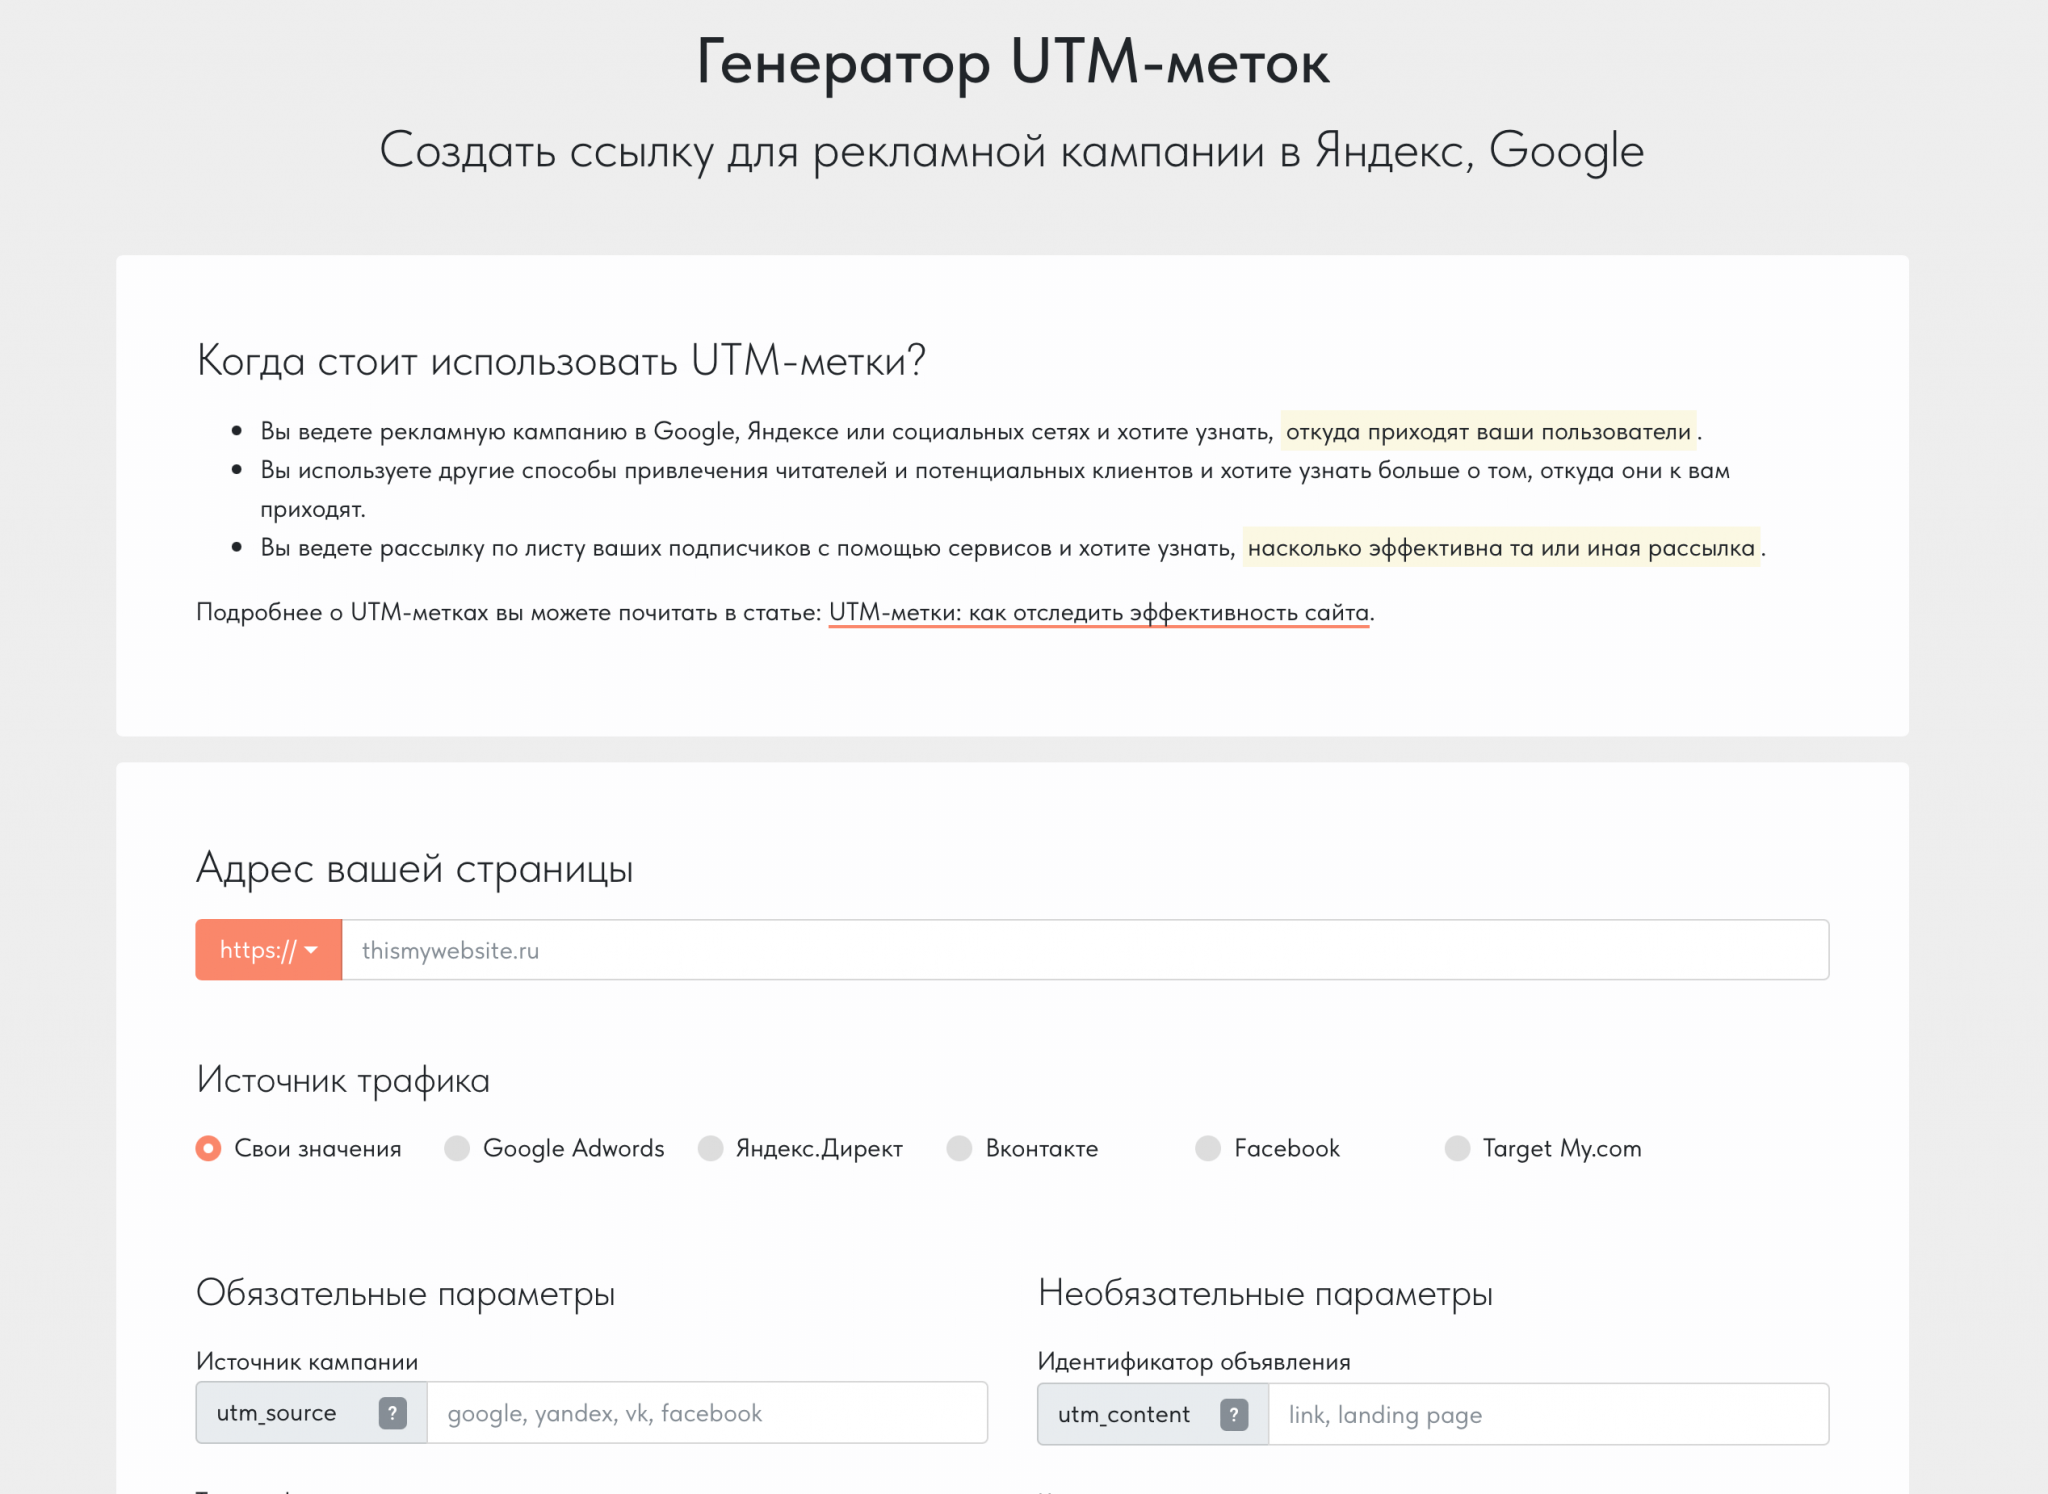Image resolution: width=2048 pixels, height=1494 pixels.
Task: Select Facebook traffic source
Action: pyautogui.click(x=1208, y=1148)
